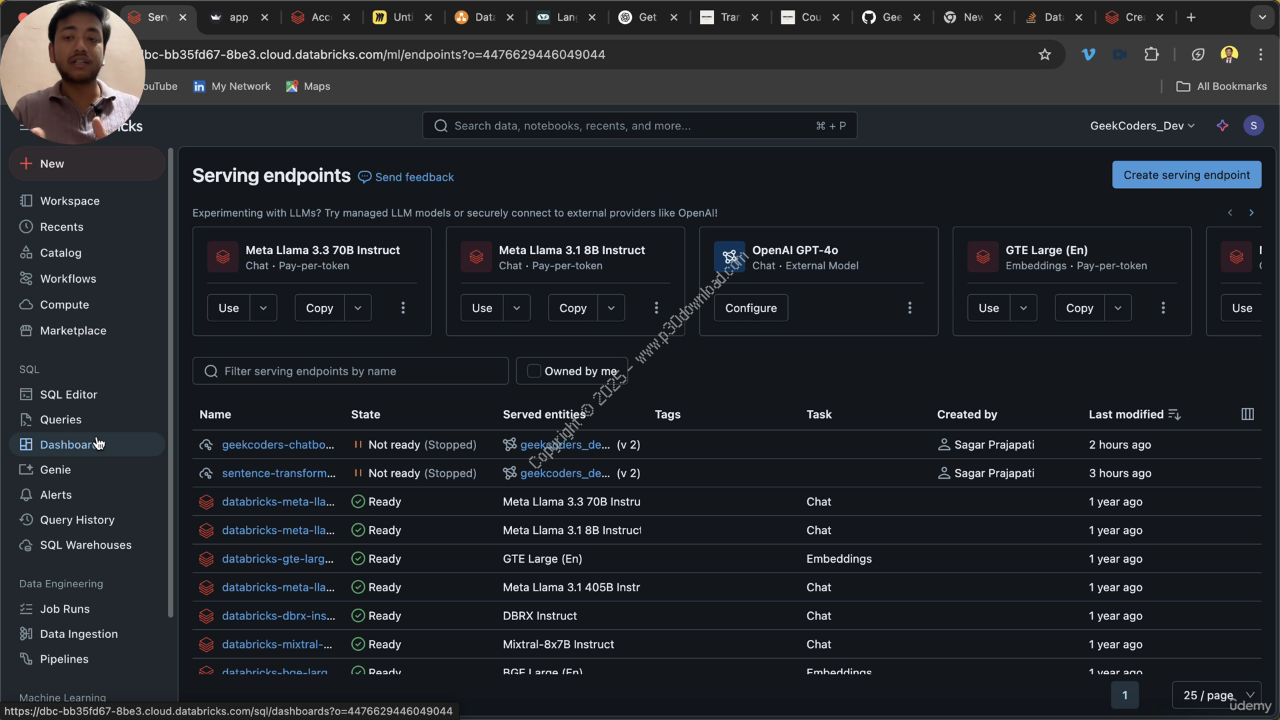Open a new browser tab with plus
This screenshot has height=720, width=1280.
coord(1191,17)
